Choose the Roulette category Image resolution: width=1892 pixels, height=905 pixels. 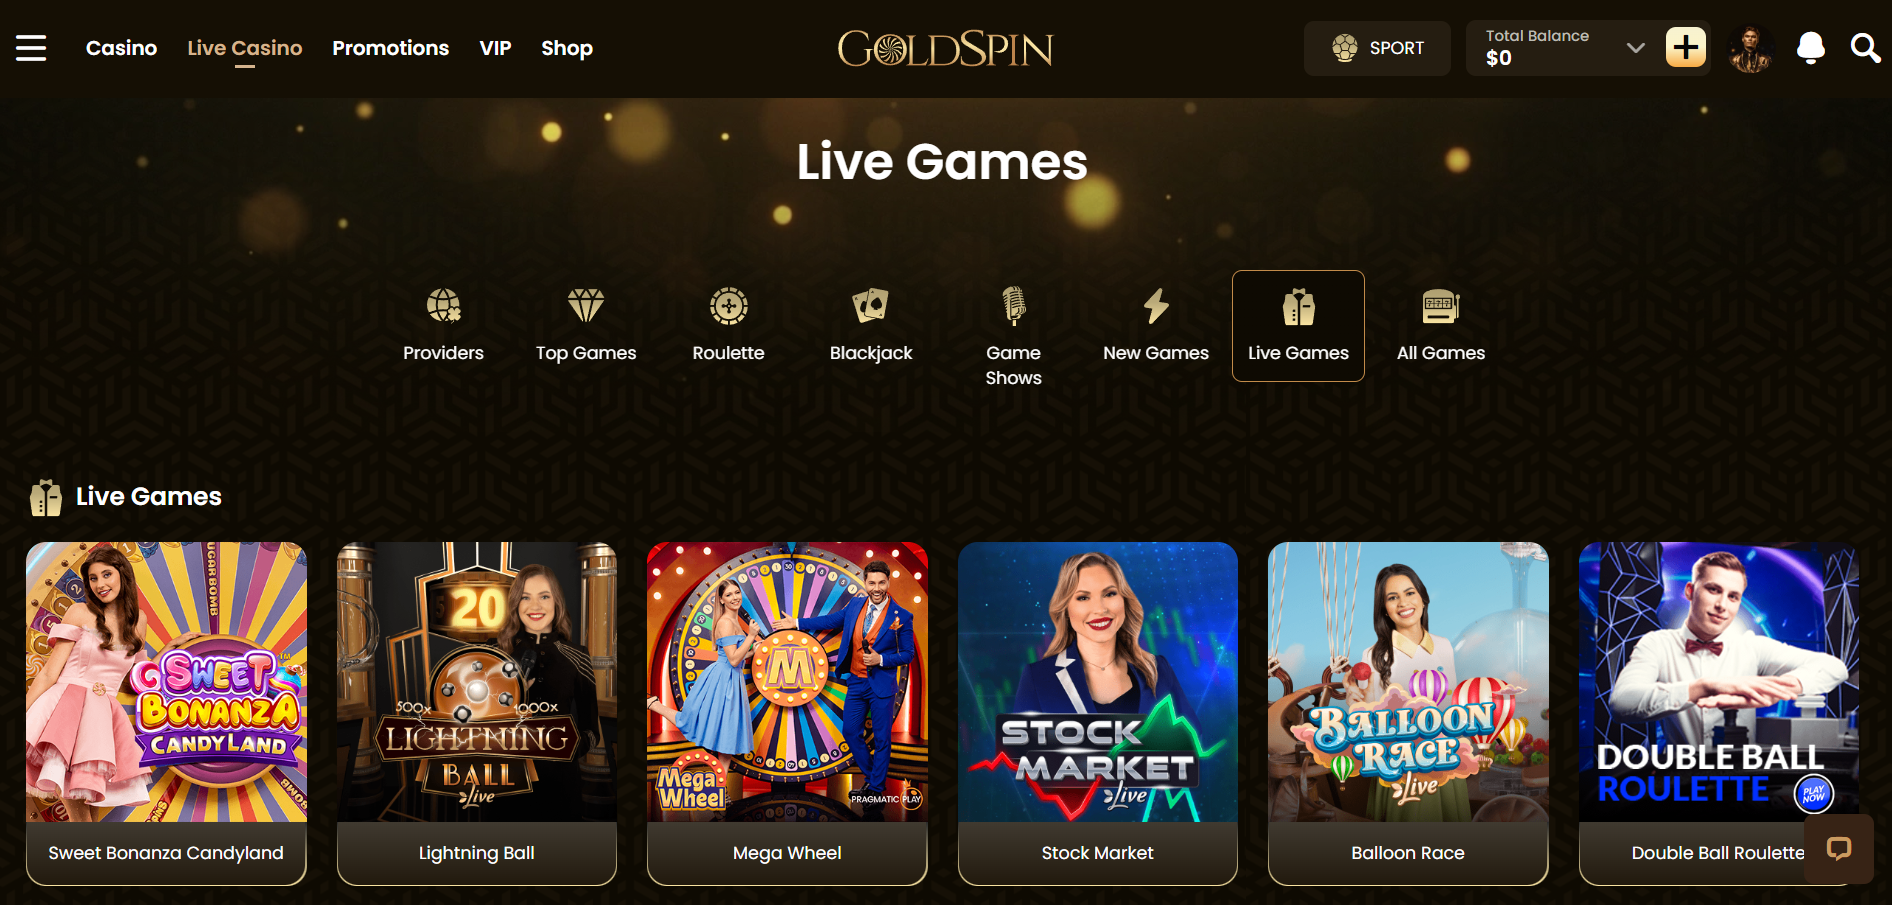click(x=728, y=326)
